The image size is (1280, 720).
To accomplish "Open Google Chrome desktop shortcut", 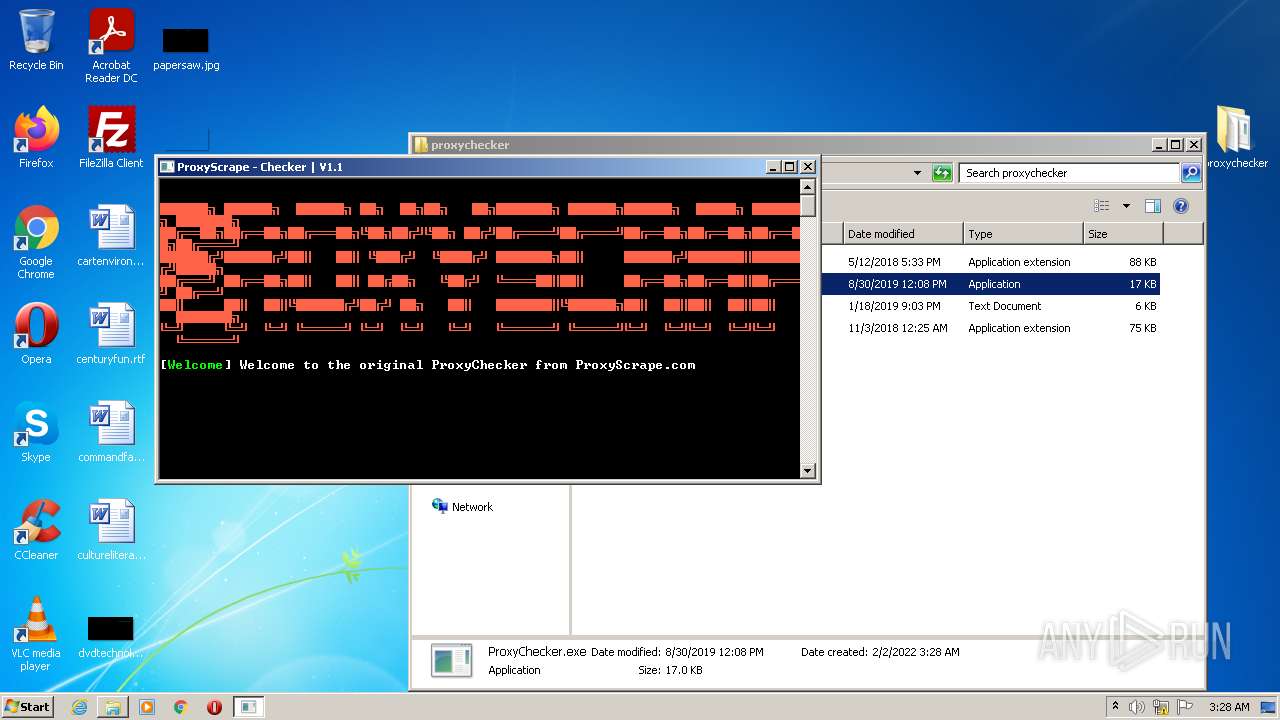I will (x=36, y=242).
